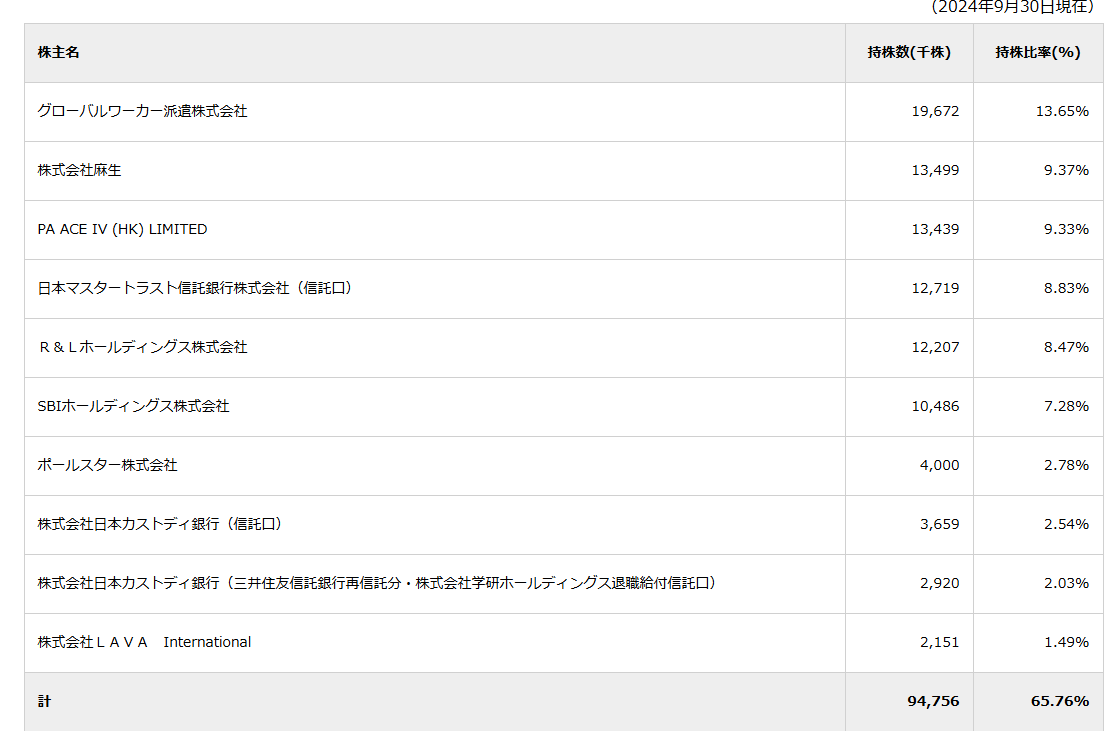Click the 19,672 share count cell

935,111
